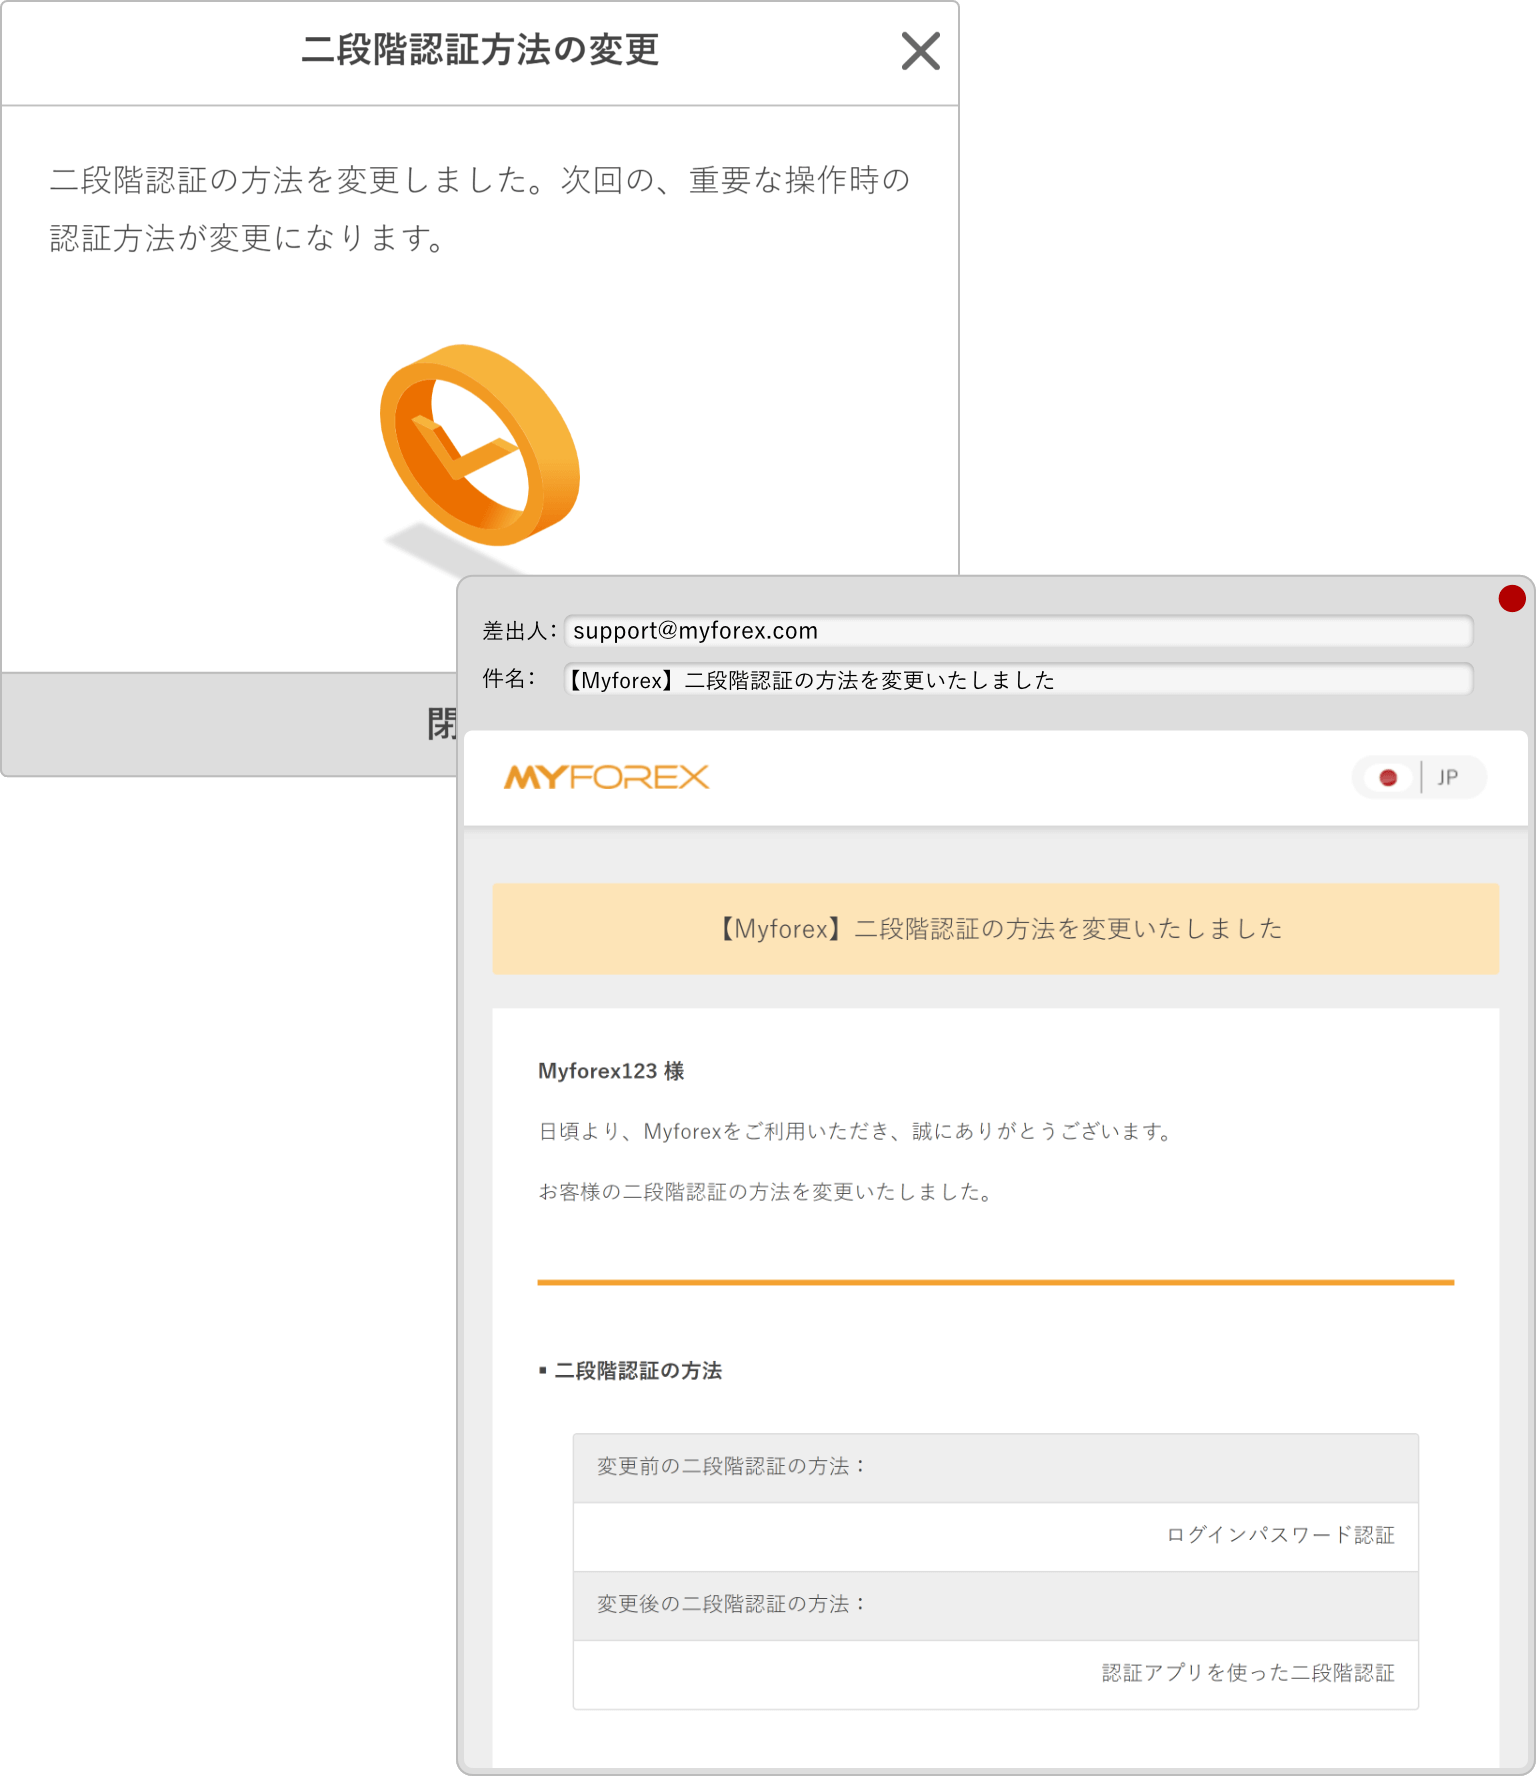The height and width of the screenshot is (1776, 1536).
Task: Click the sender field support@myforex.com
Action: pyautogui.click(x=1018, y=631)
